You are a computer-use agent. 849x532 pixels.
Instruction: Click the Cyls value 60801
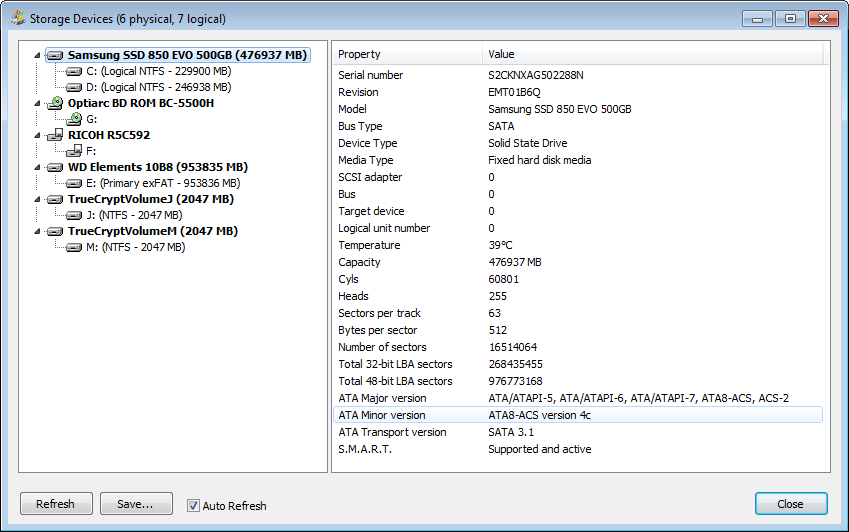tap(504, 279)
